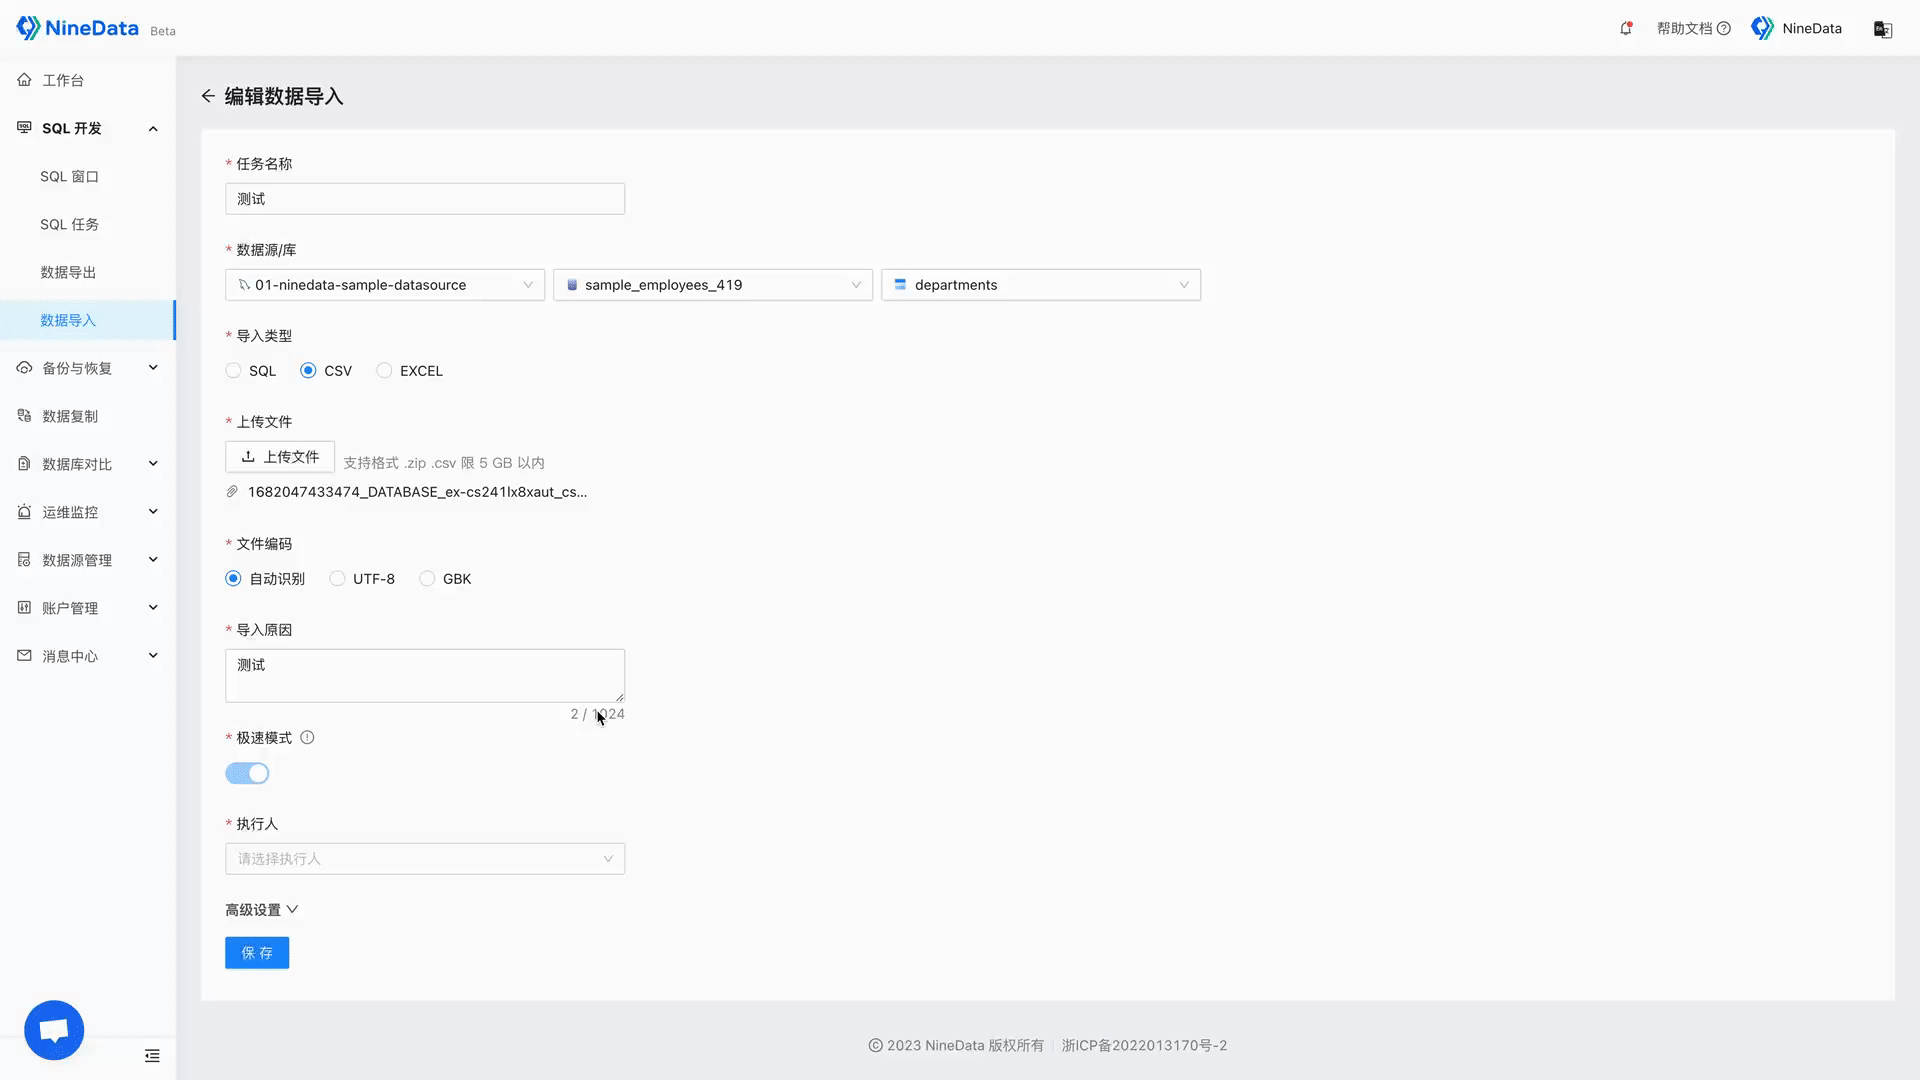The image size is (1920, 1080).
Task: Expand 高级设置 section
Action: 261,910
